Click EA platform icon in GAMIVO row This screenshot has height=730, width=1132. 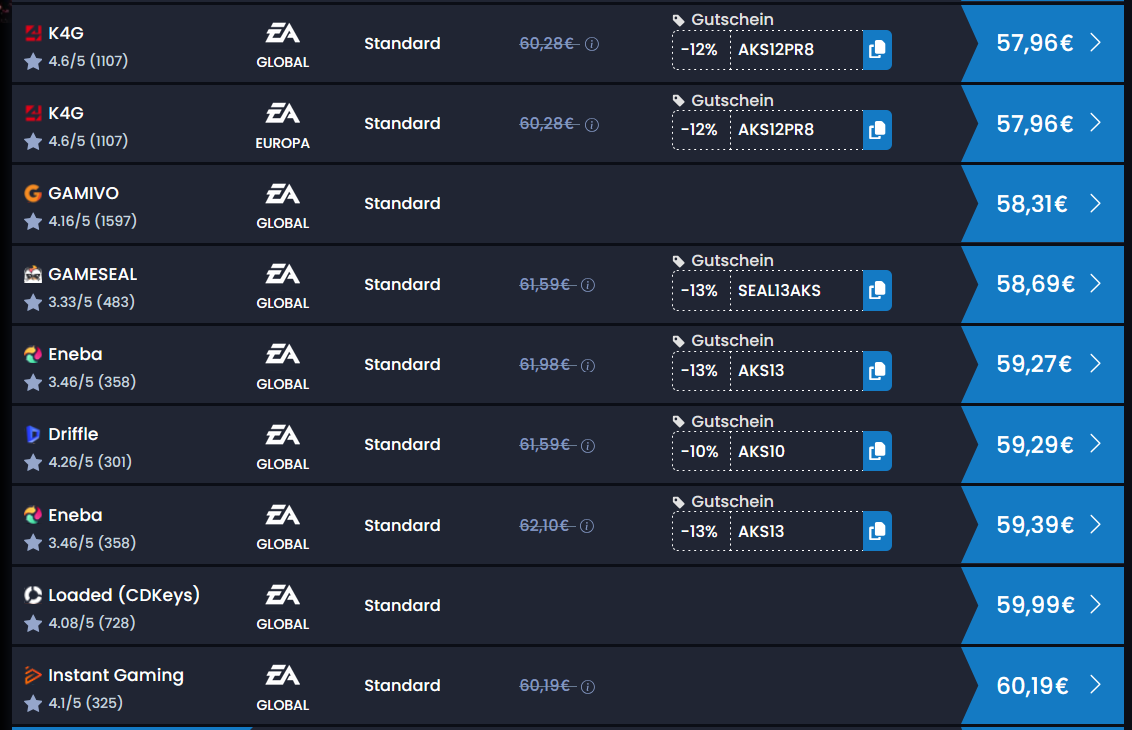click(x=282, y=194)
